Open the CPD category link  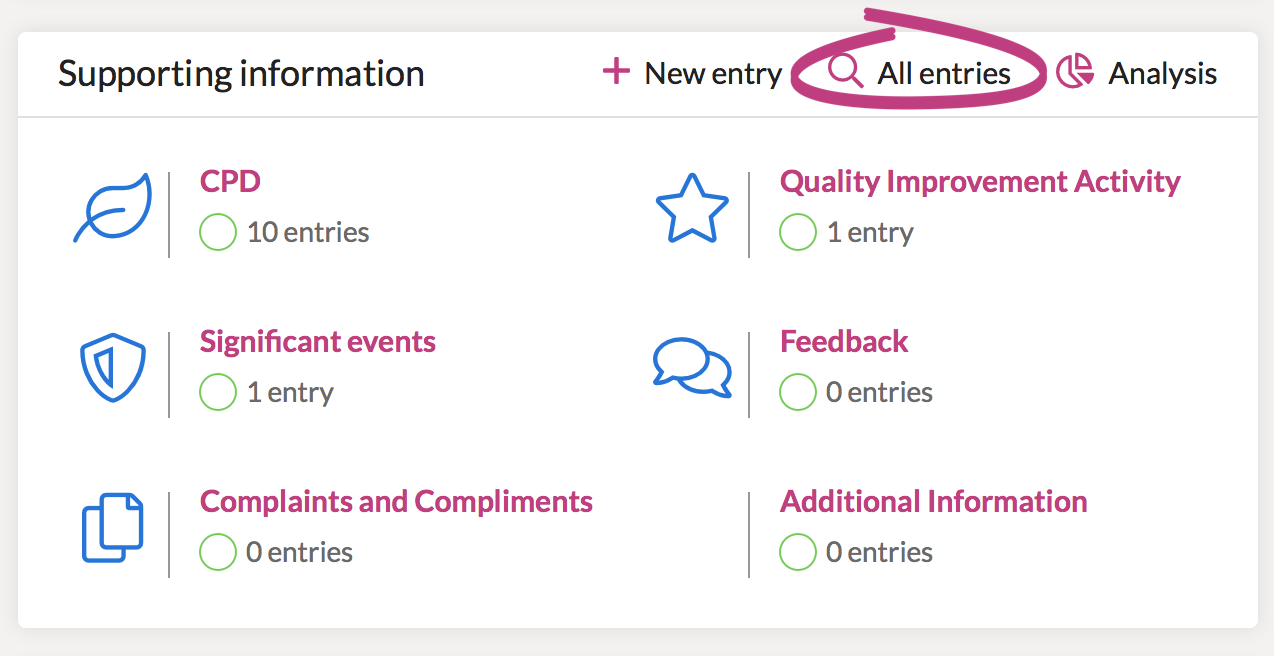pyautogui.click(x=230, y=182)
